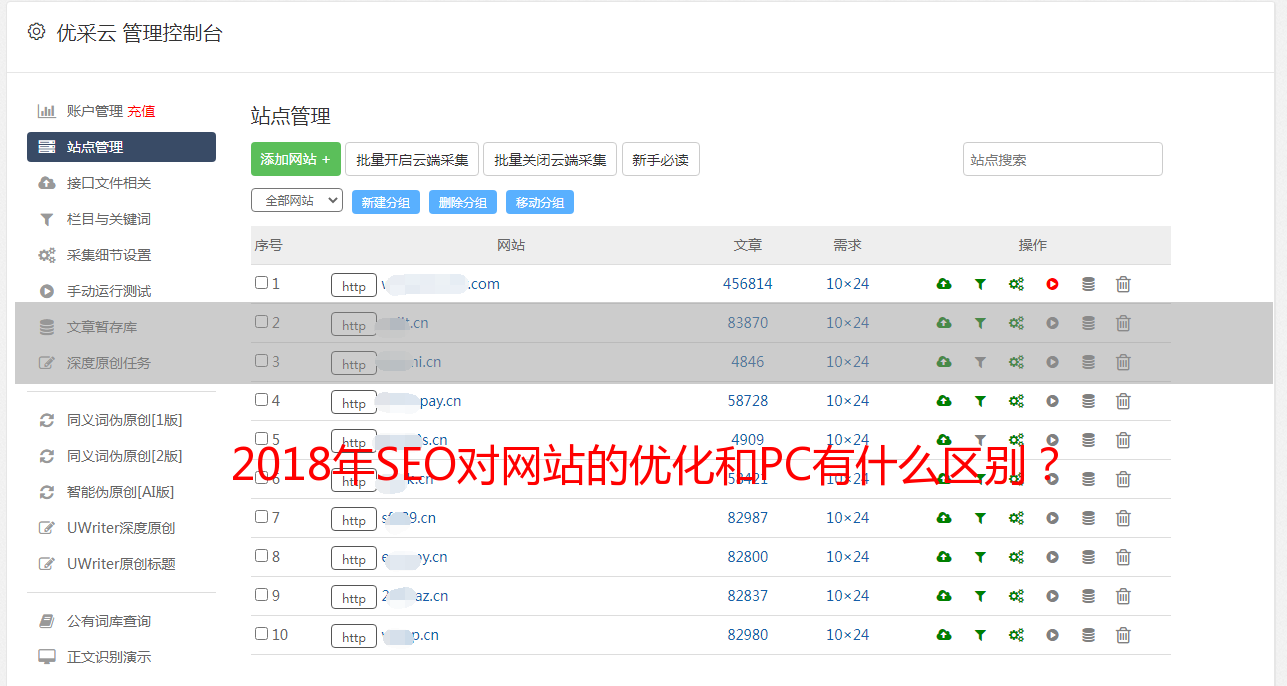Click red play icon in row 1
Image resolution: width=1287 pixels, height=686 pixels.
coord(1052,284)
